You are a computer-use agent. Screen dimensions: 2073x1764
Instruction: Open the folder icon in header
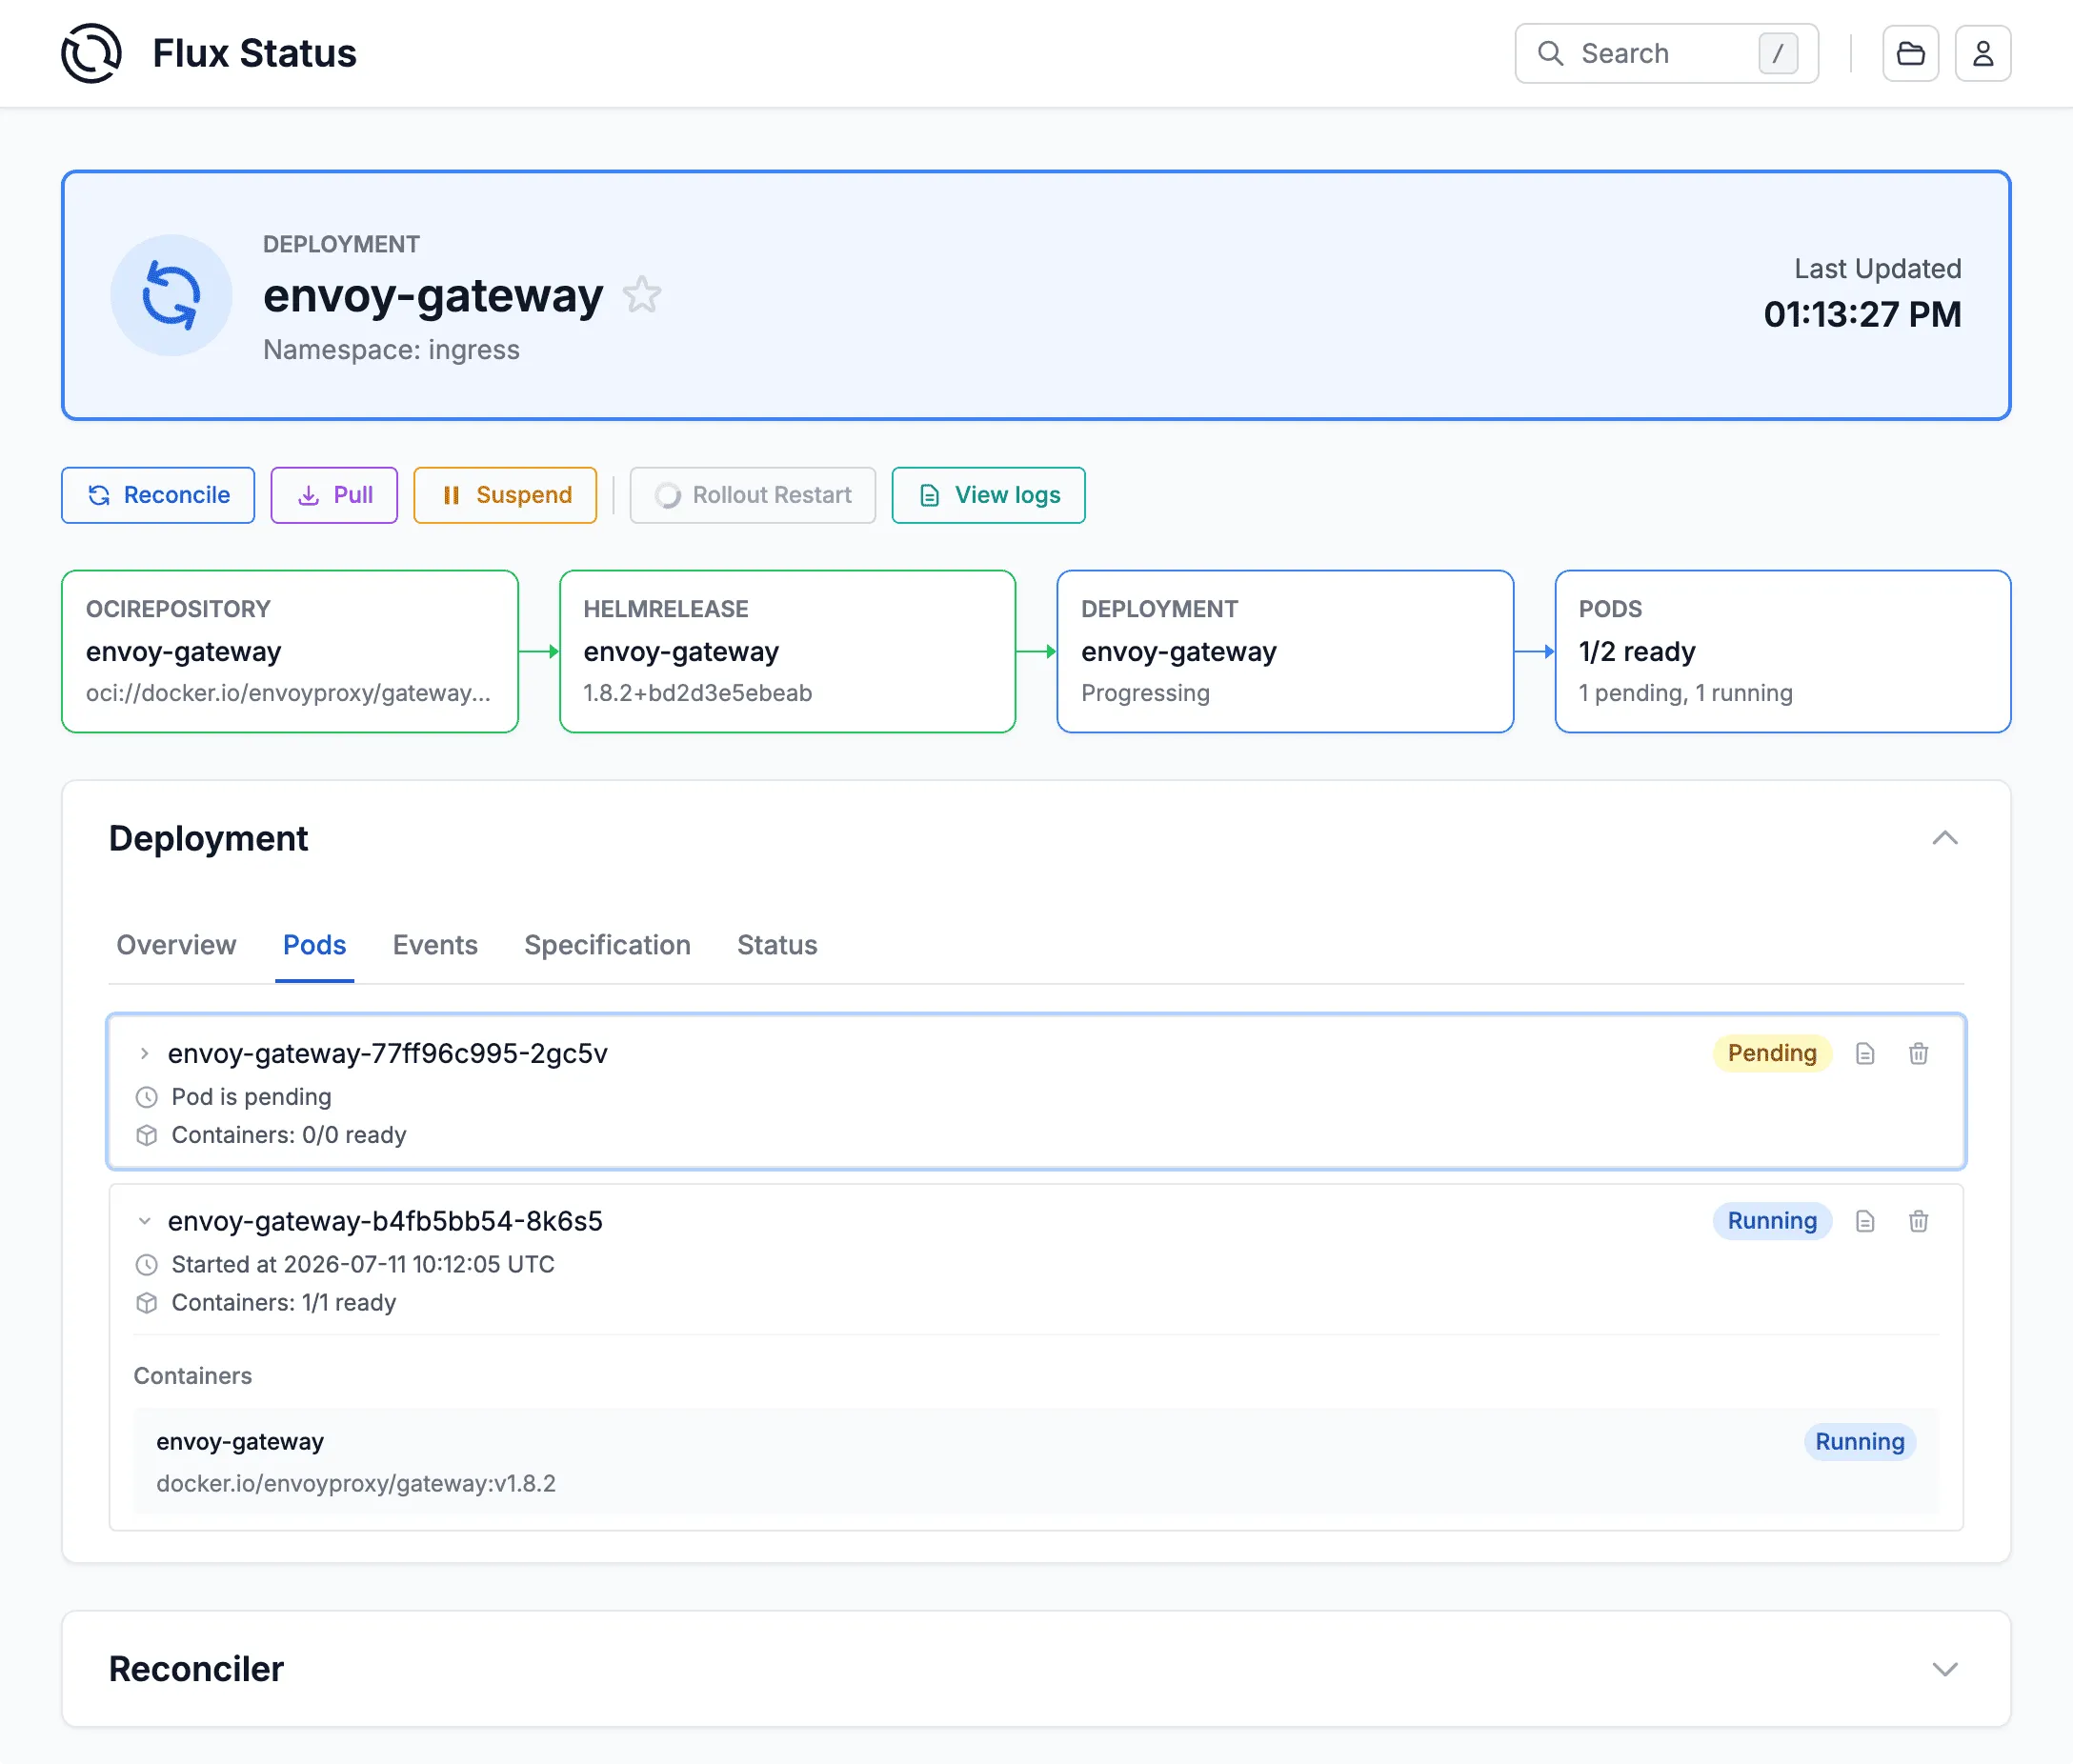point(1910,53)
